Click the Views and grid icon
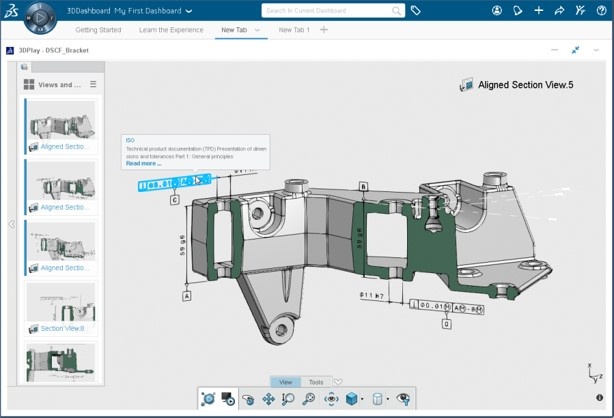Image resolution: width=614 pixels, height=418 pixels. pyautogui.click(x=29, y=84)
